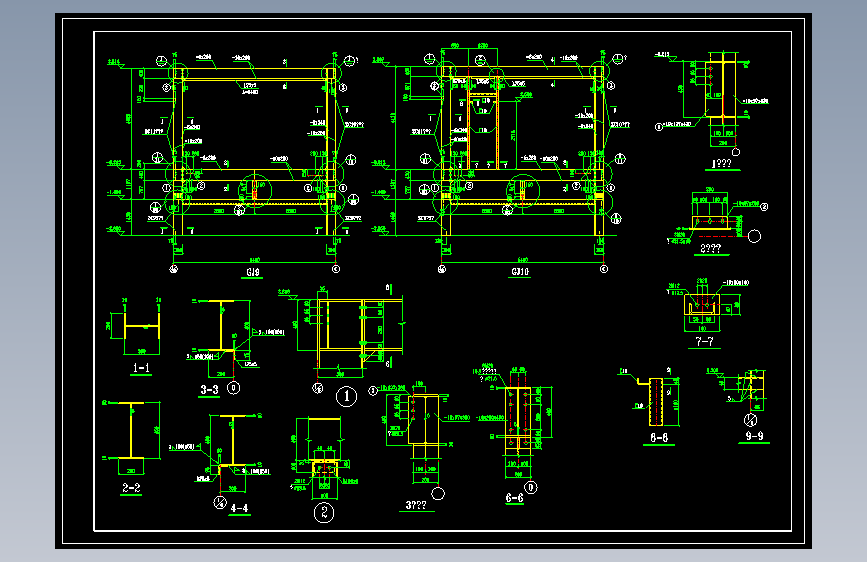This screenshot has height=562, width=867.
Task: Select the 2-2 section label
Action: coord(131,488)
